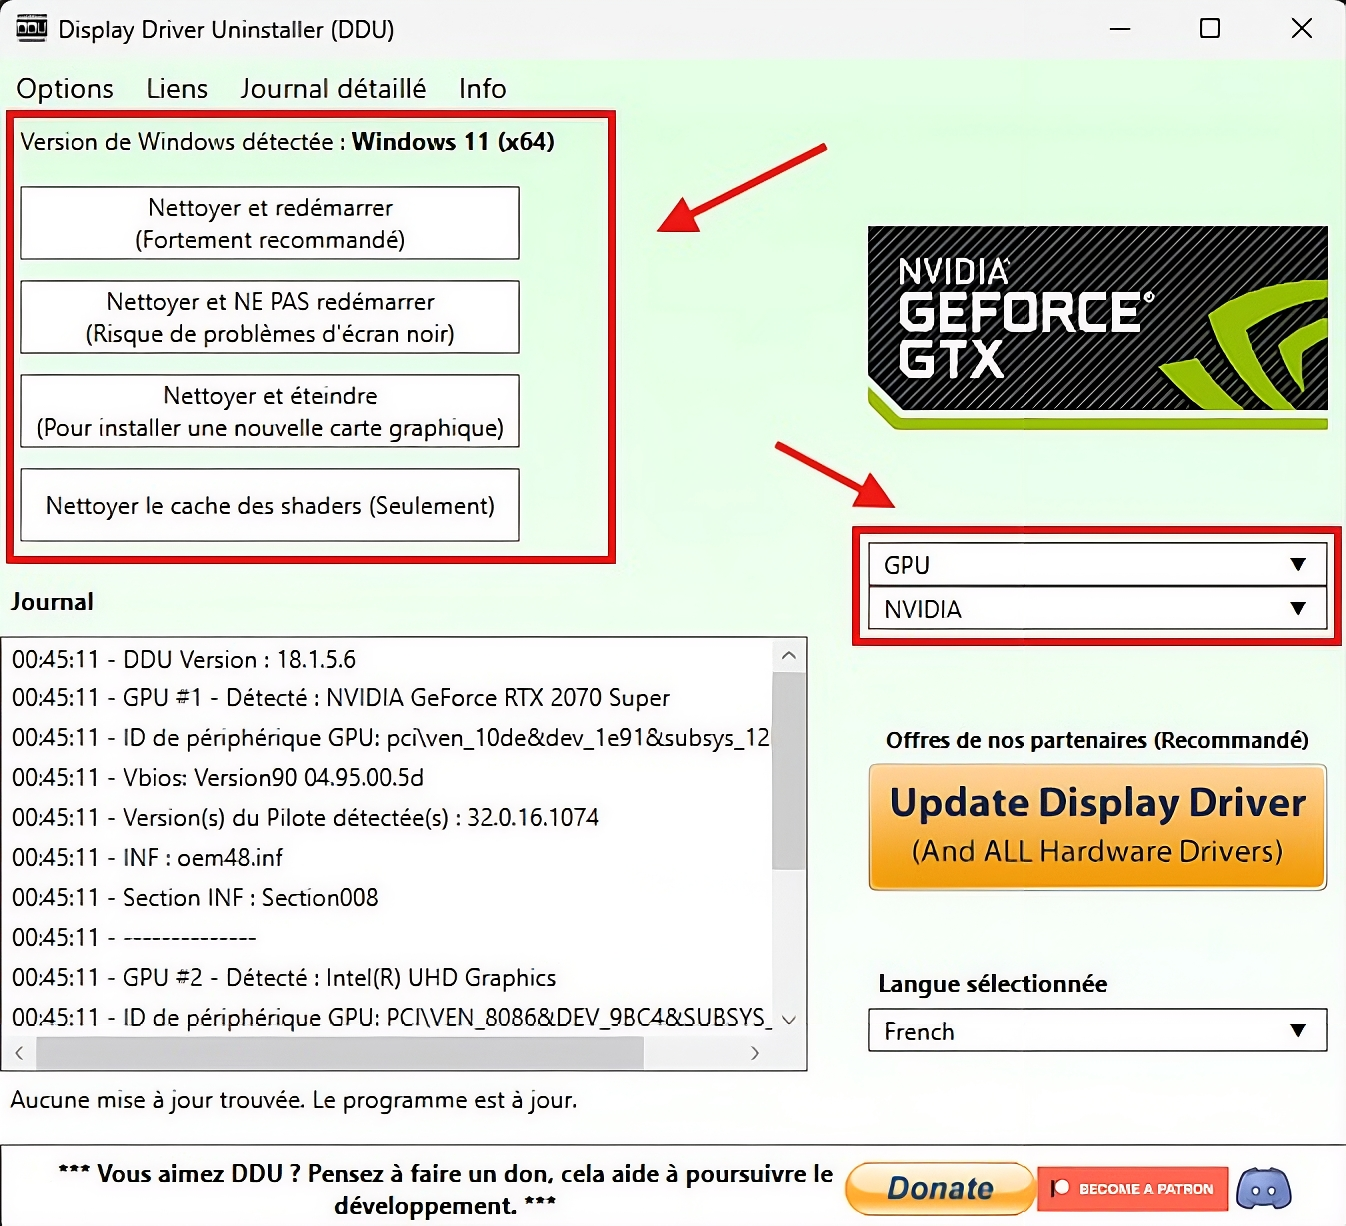Screen dimensions: 1346x1226
Task: Open the NVIDIA vendor dropdown
Action: click(1097, 609)
